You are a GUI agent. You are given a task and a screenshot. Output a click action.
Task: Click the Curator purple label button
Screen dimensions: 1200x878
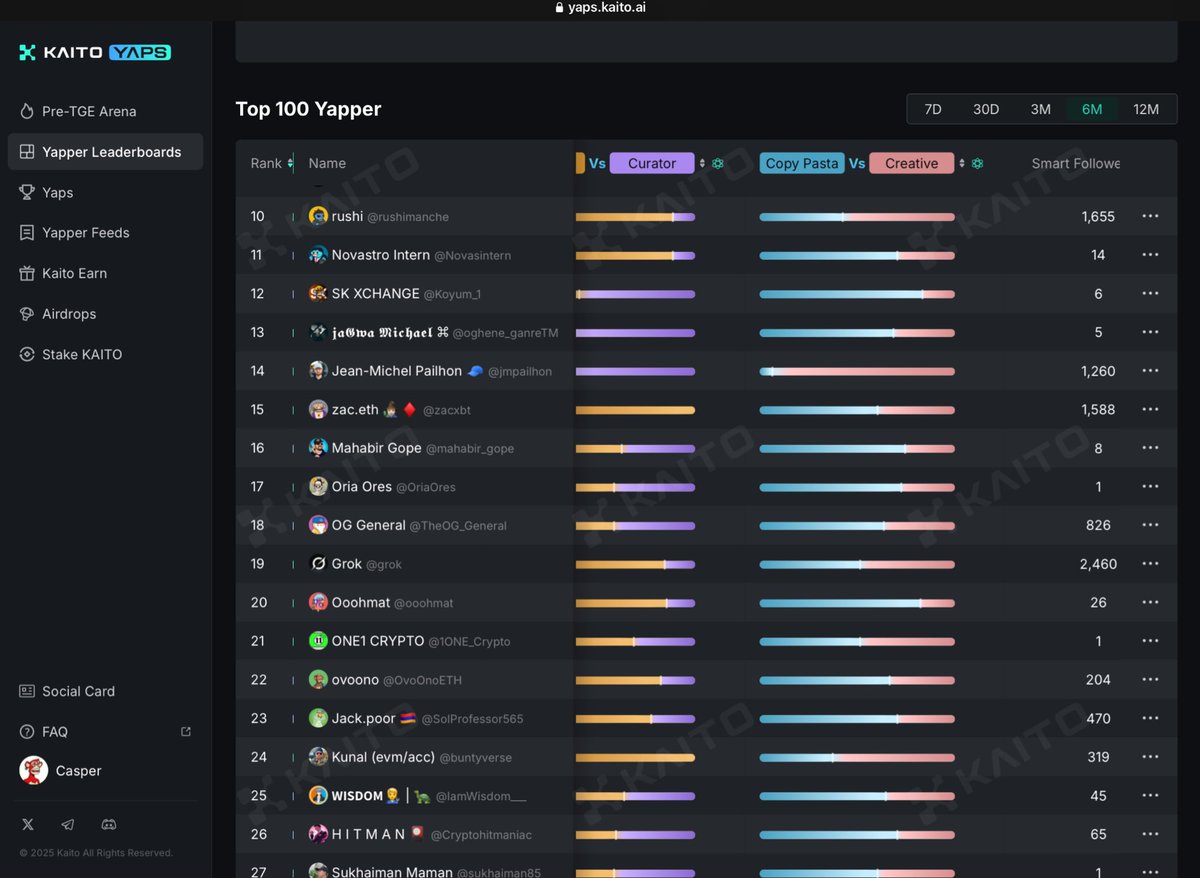(x=652, y=163)
